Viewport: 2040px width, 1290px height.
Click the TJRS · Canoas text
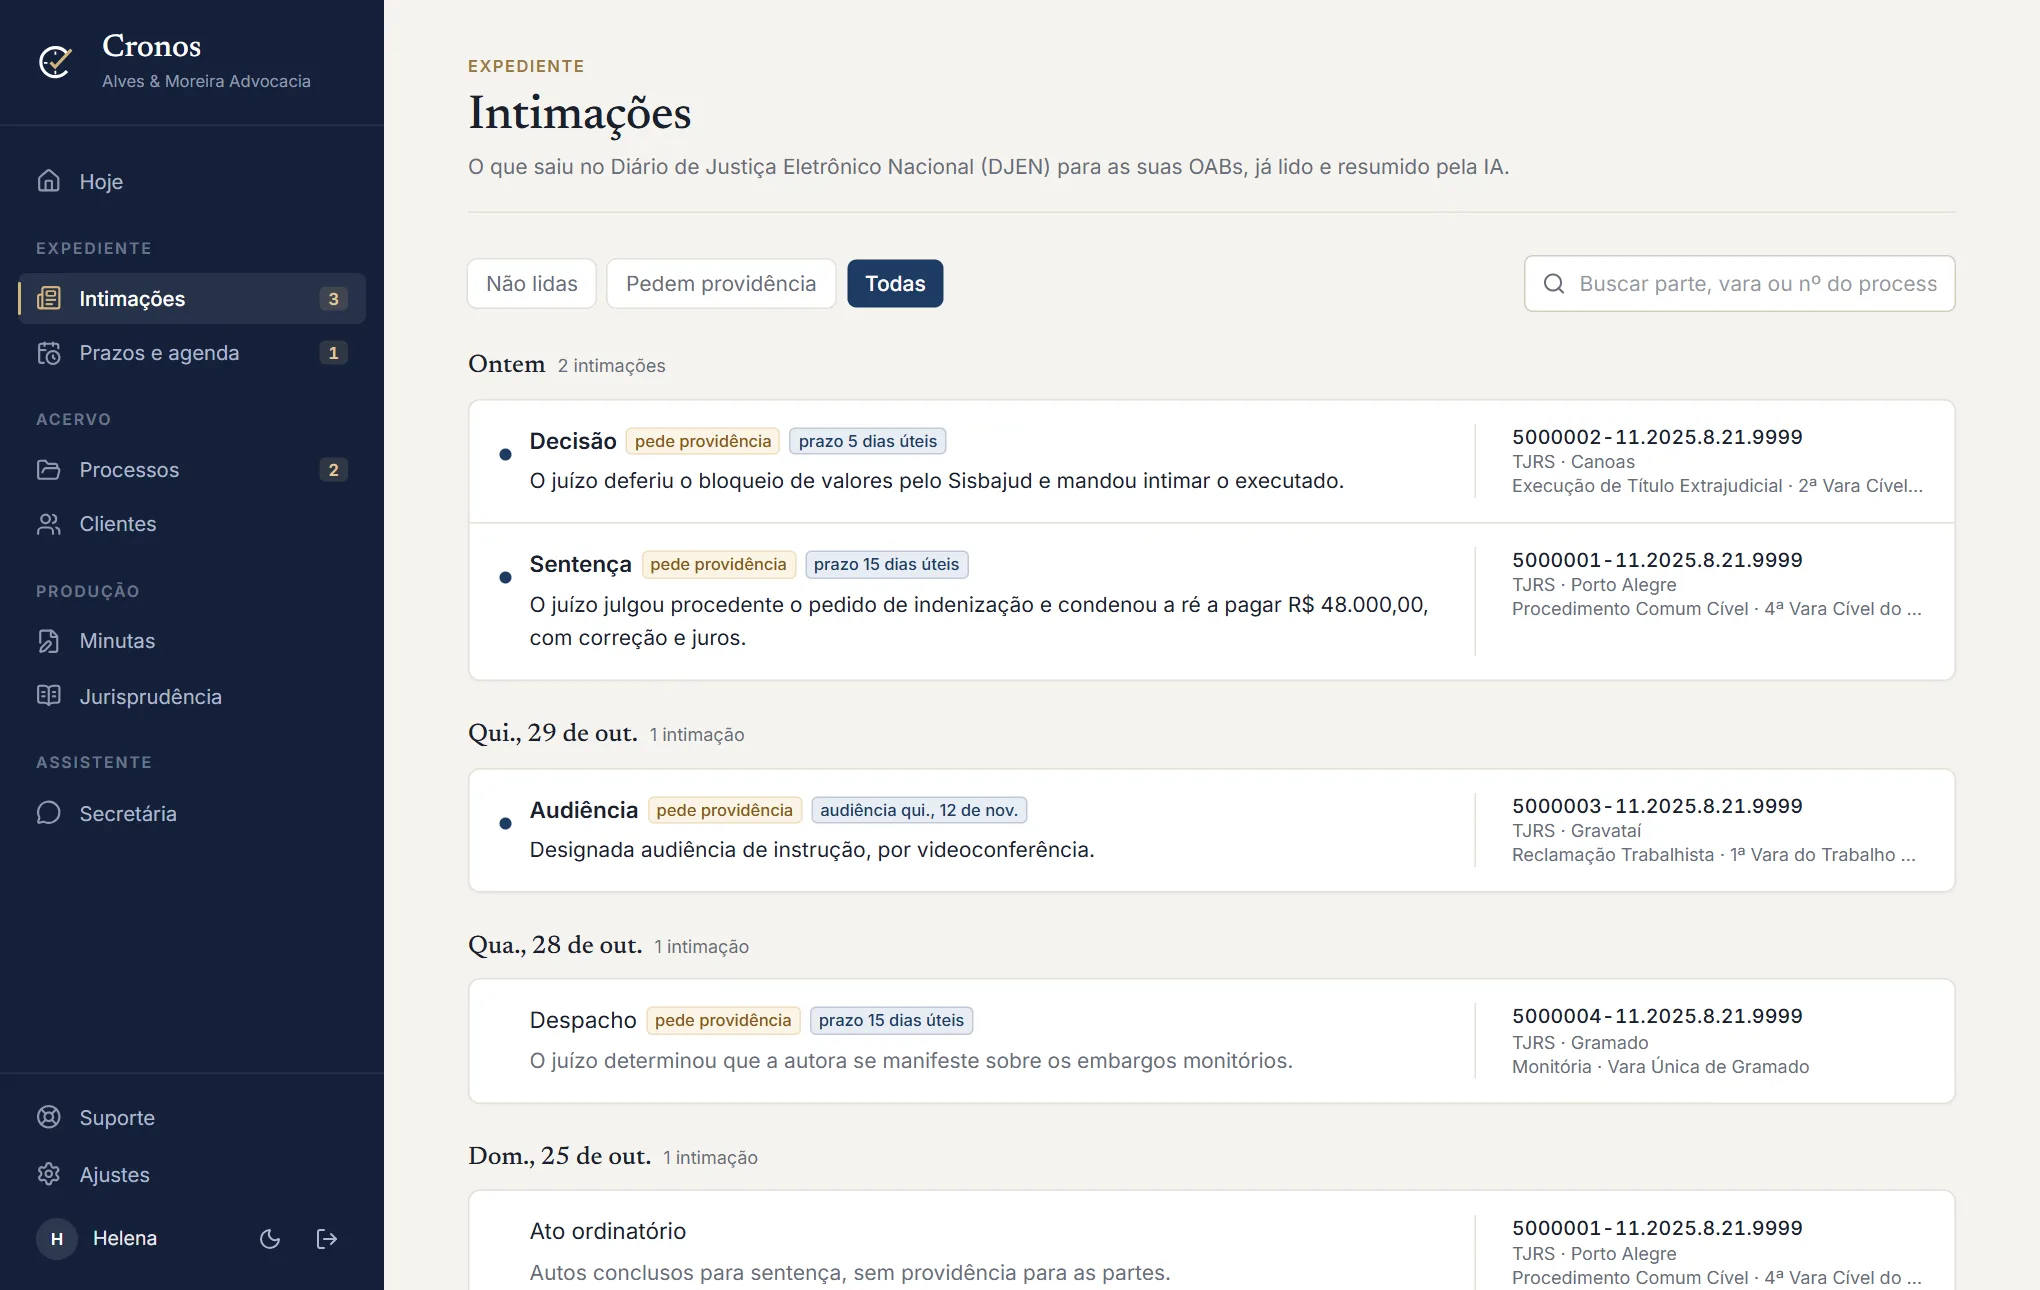pos(1573,462)
